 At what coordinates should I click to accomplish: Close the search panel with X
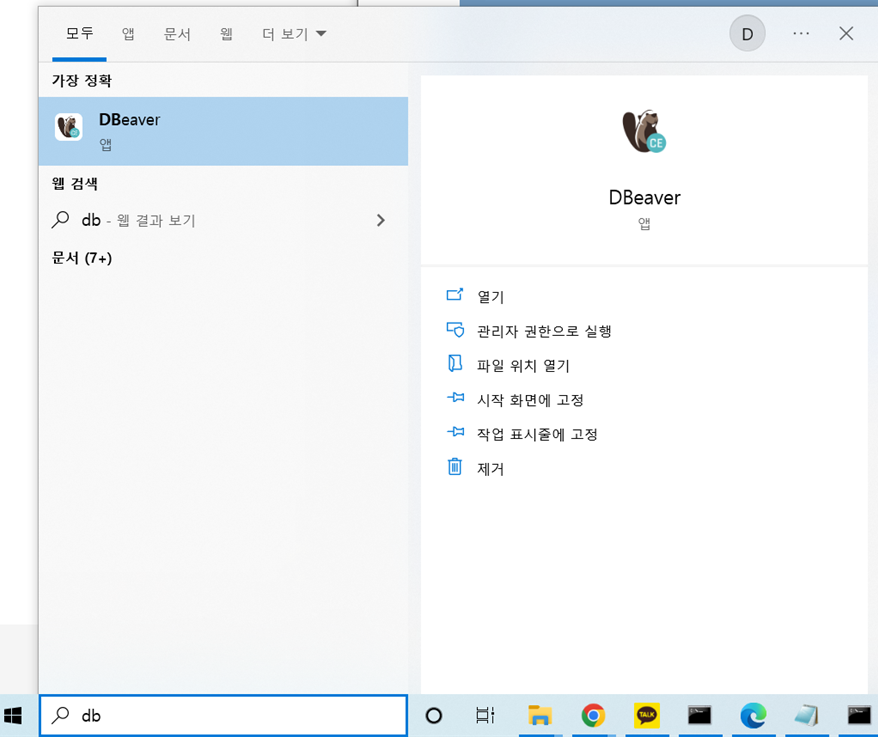(846, 34)
